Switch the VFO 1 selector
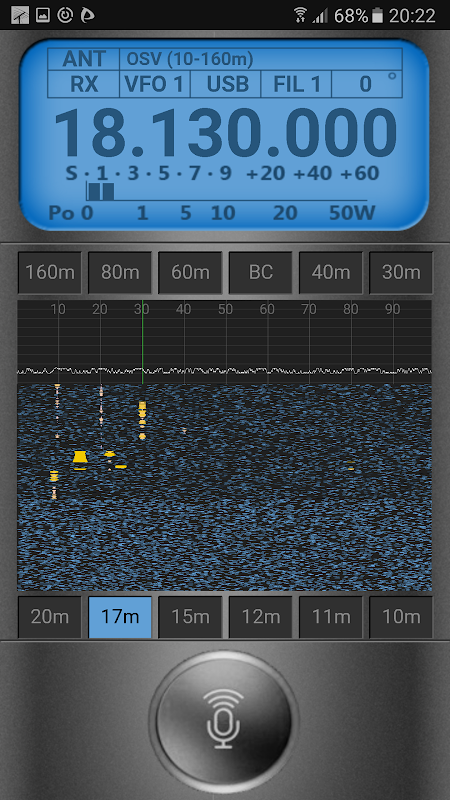Viewport: 450px width, 800px height. [x=155, y=84]
